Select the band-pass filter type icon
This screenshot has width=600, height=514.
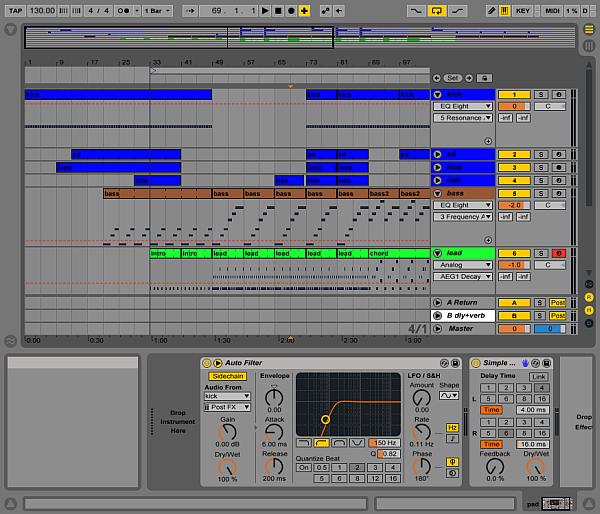pos(339,443)
